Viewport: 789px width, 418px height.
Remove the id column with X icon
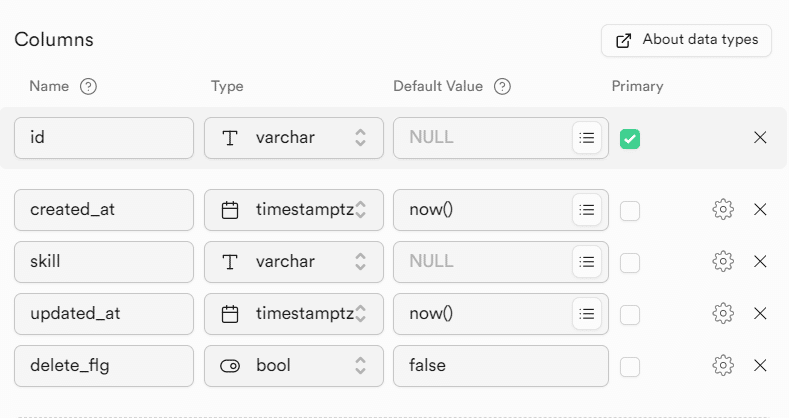coord(760,137)
